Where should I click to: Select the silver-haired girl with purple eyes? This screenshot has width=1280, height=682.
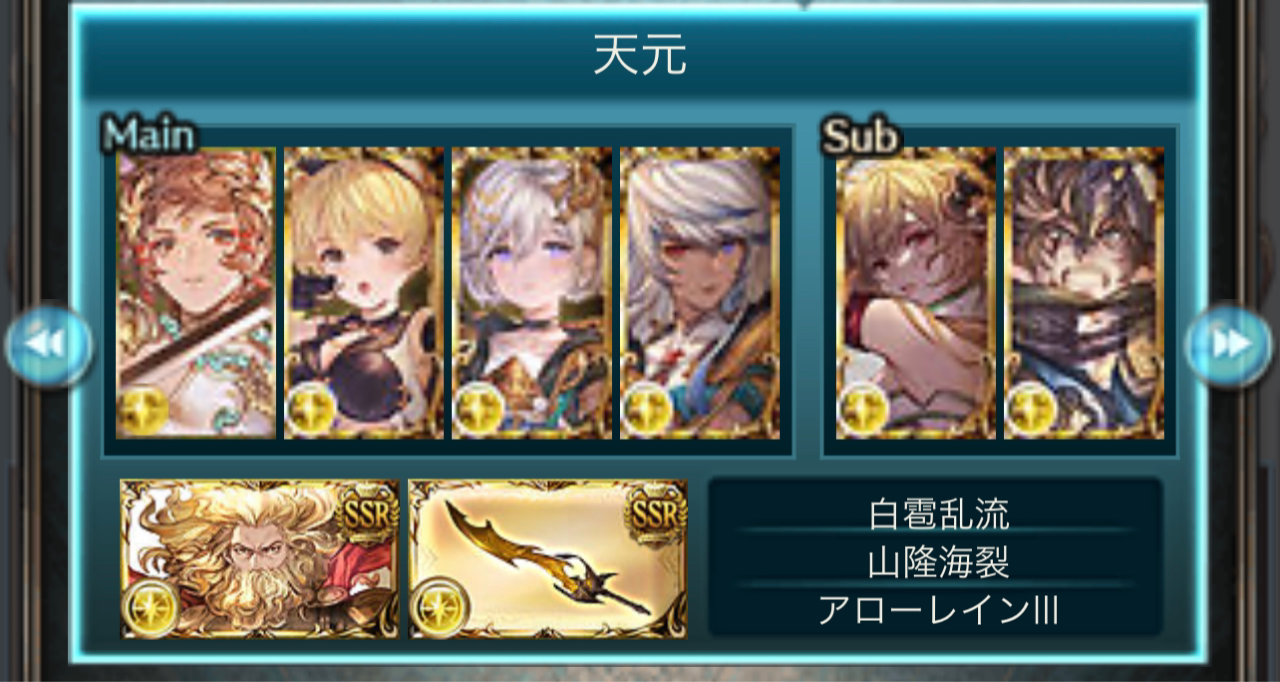532,293
